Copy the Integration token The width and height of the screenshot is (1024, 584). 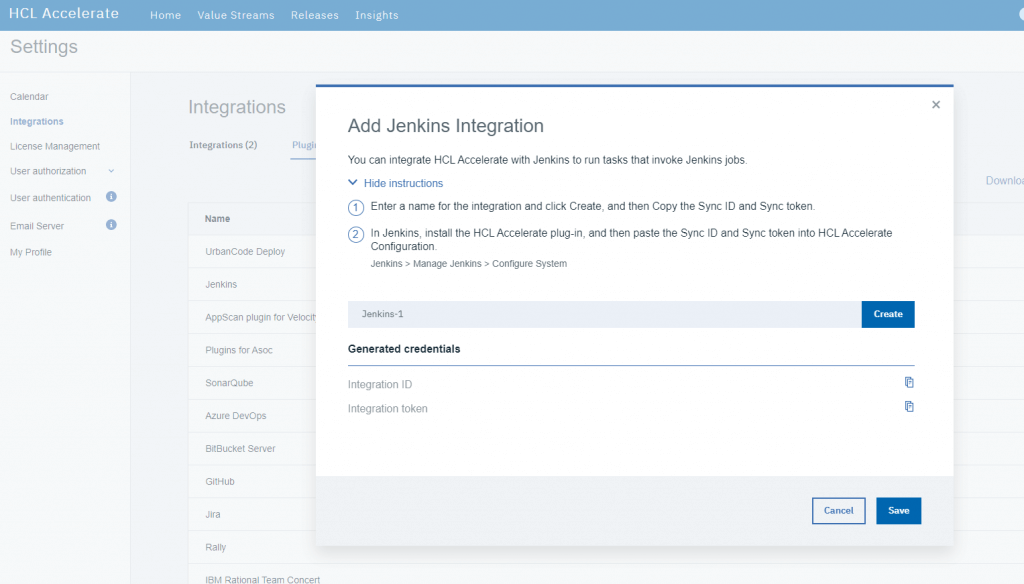909,406
